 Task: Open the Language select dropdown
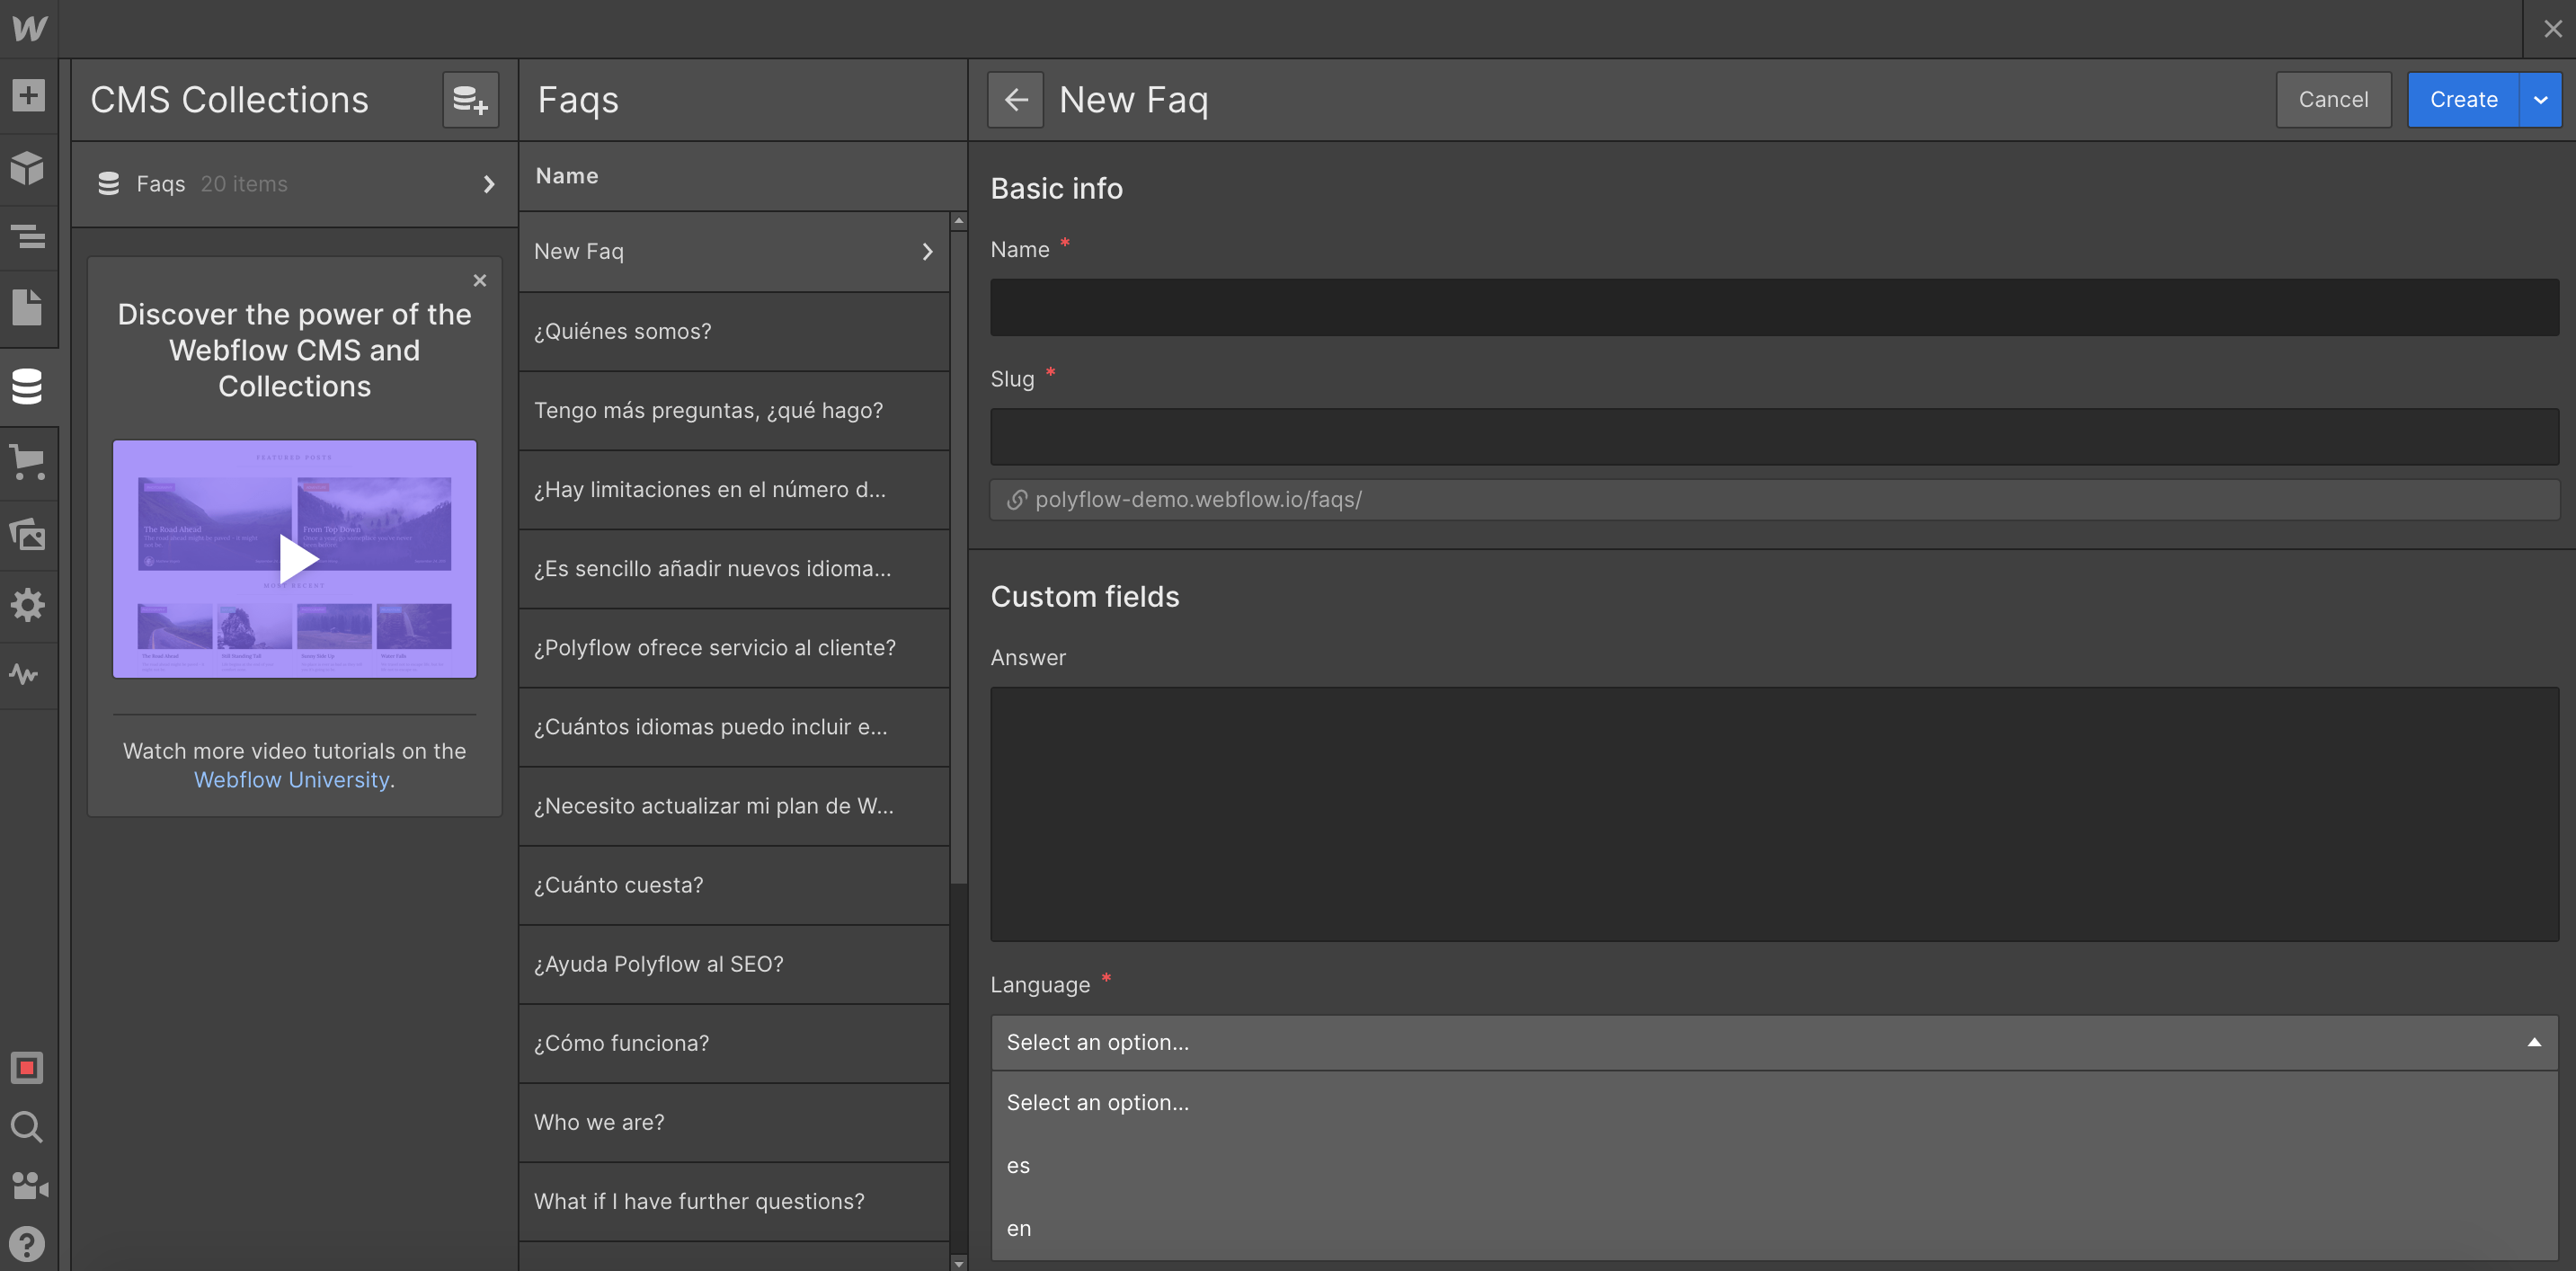tap(1774, 1042)
